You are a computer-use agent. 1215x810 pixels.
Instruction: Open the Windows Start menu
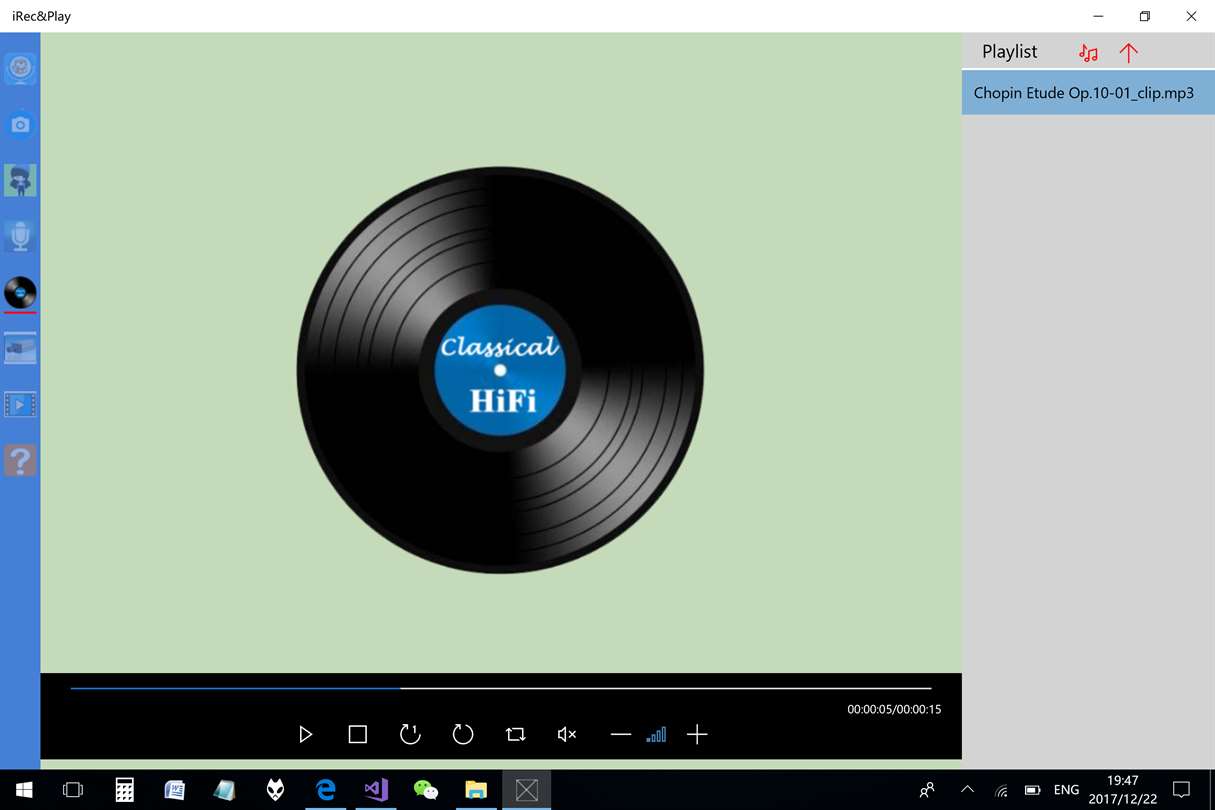point(24,790)
